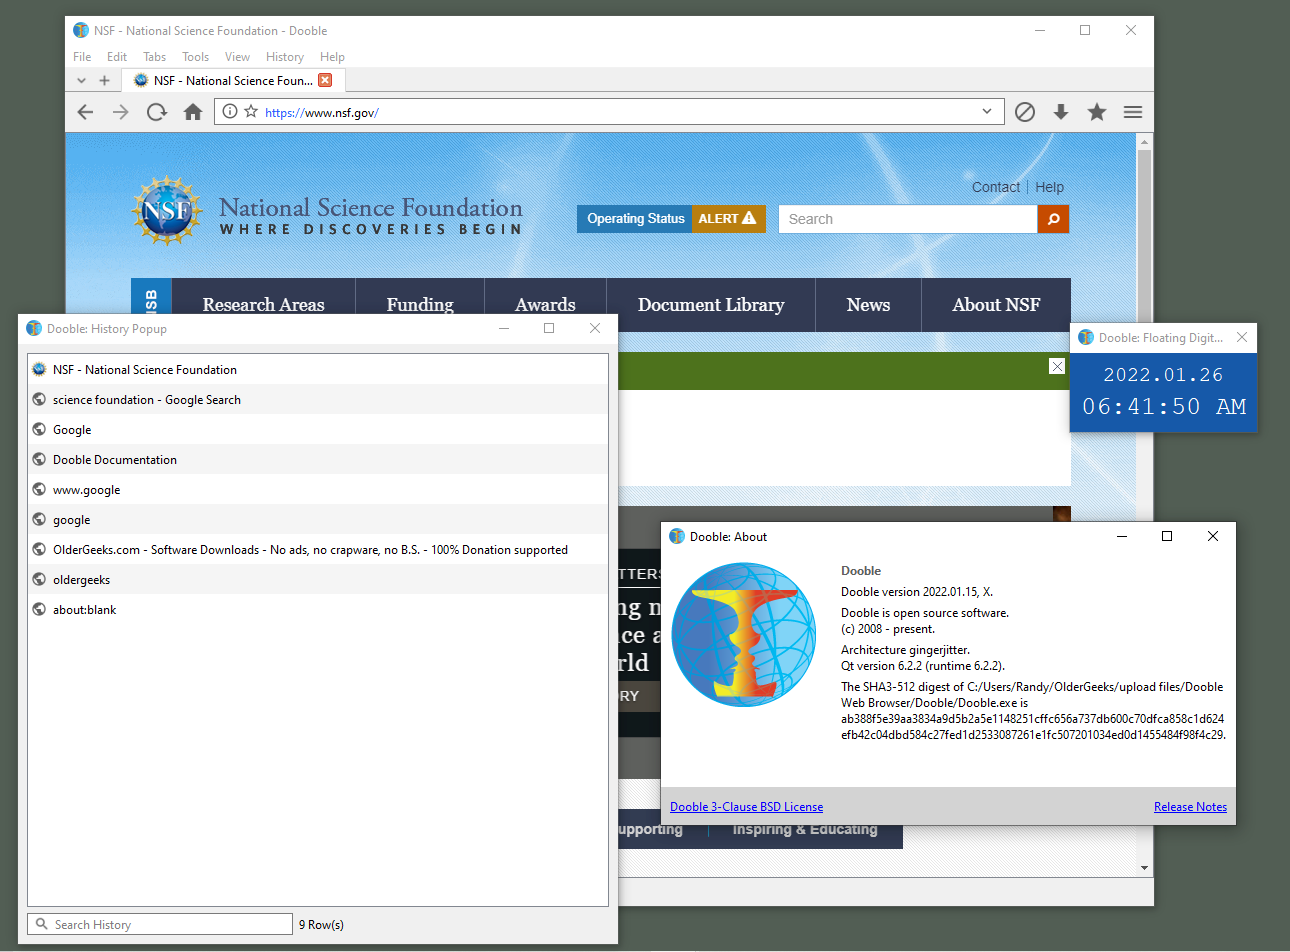Click the block/prohibit circle toolbar icon
The width and height of the screenshot is (1290, 952).
coord(1025,112)
